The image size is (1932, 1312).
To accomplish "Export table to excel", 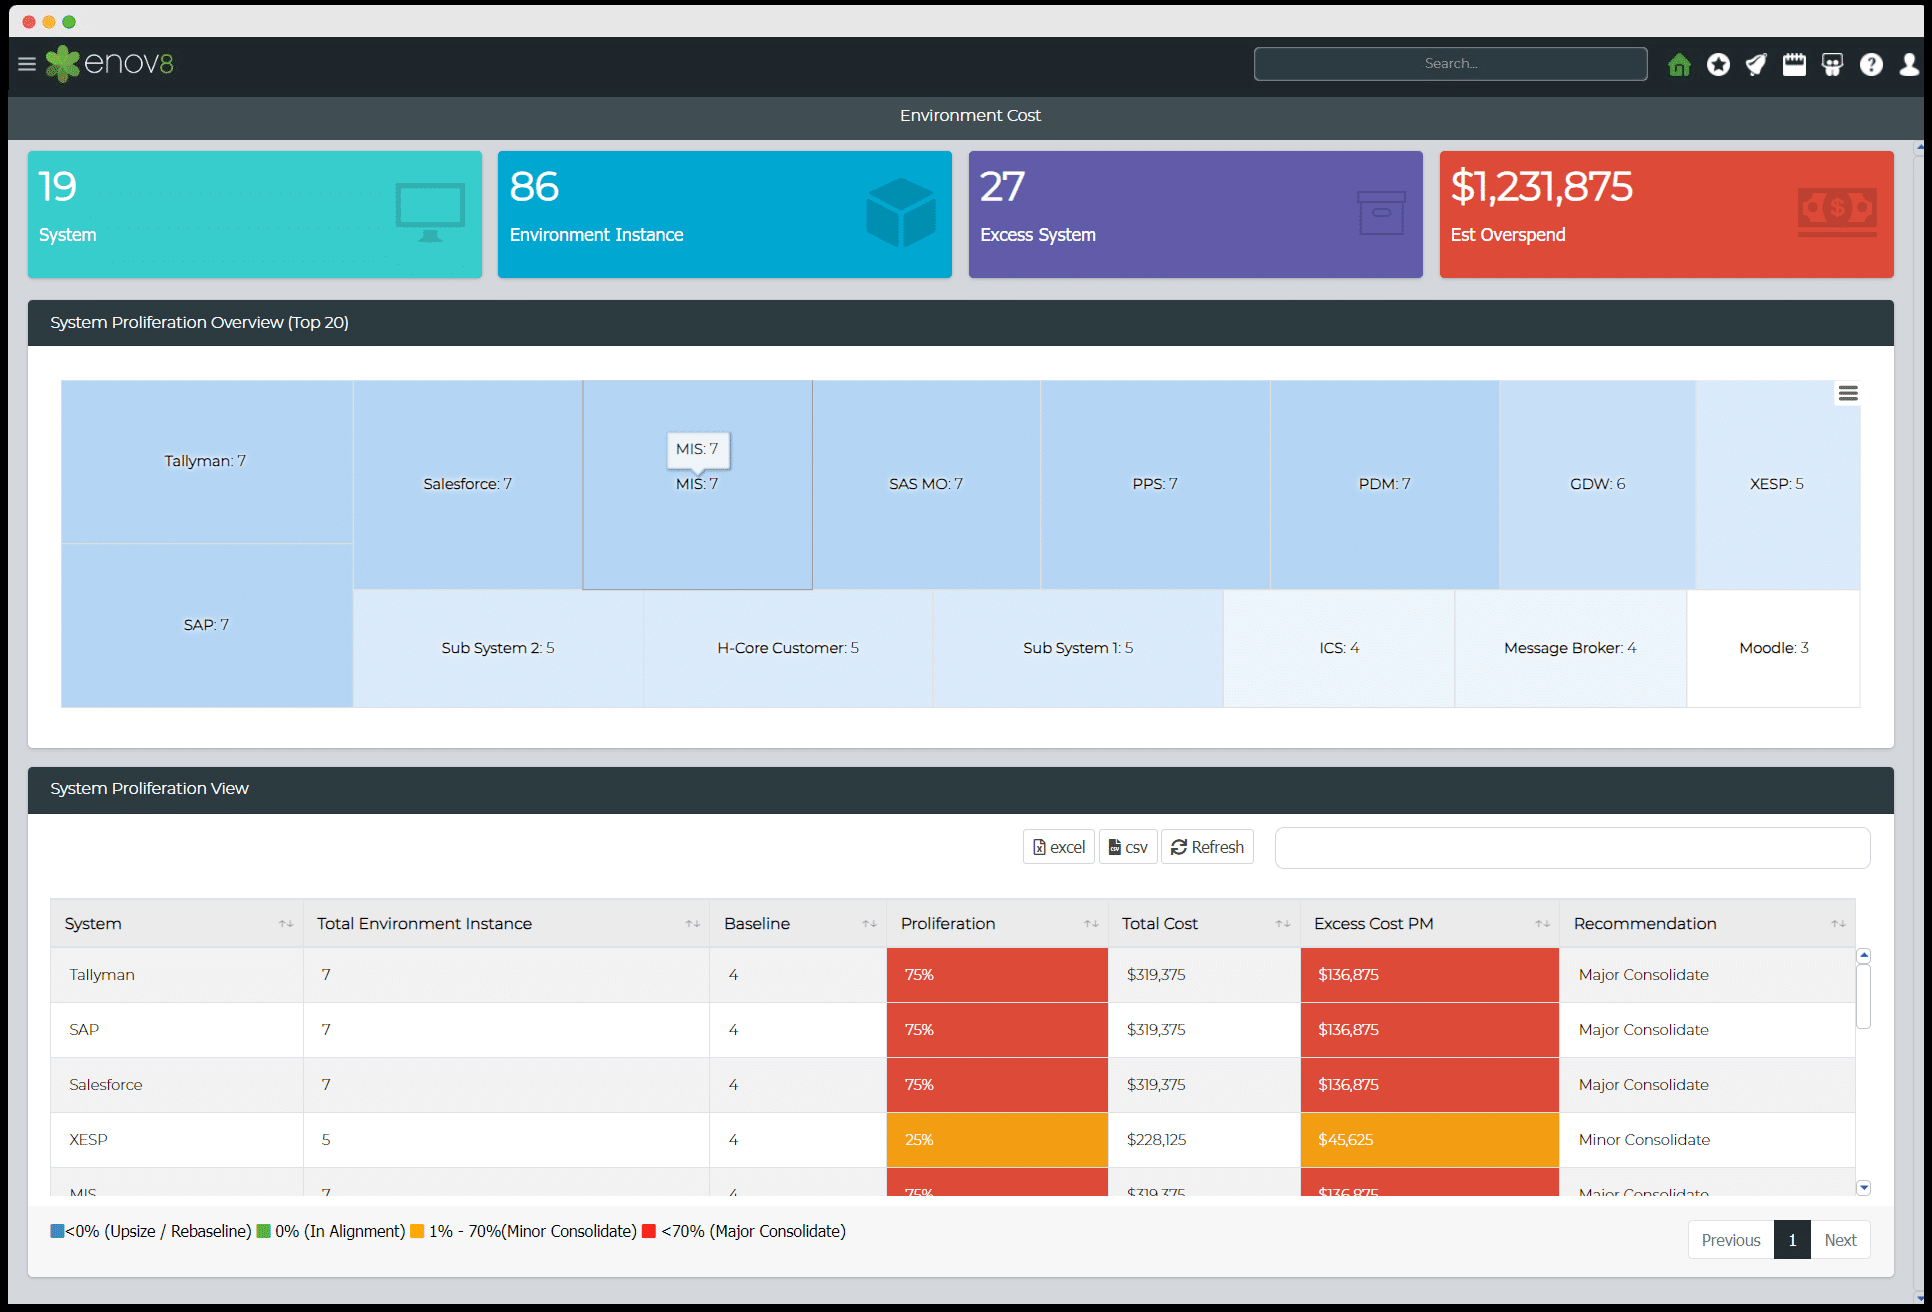I will [1059, 847].
